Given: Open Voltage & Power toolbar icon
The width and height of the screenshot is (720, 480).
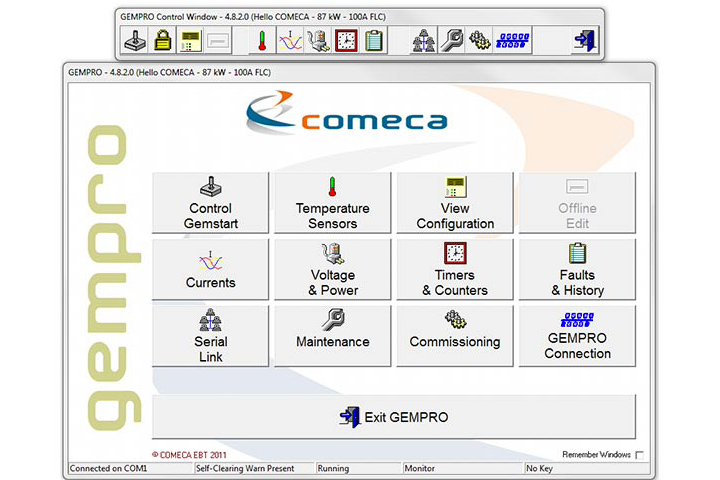Looking at the screenshot, I should (318, 40).
